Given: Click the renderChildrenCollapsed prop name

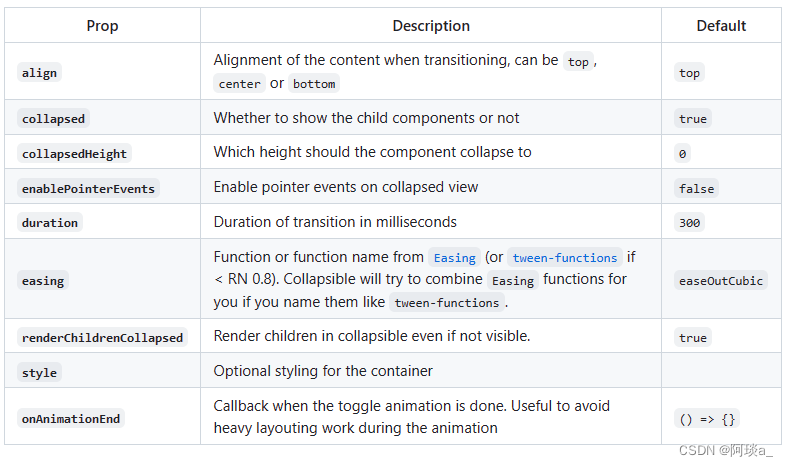Looking at the screenshot, I should coord(102,338).
